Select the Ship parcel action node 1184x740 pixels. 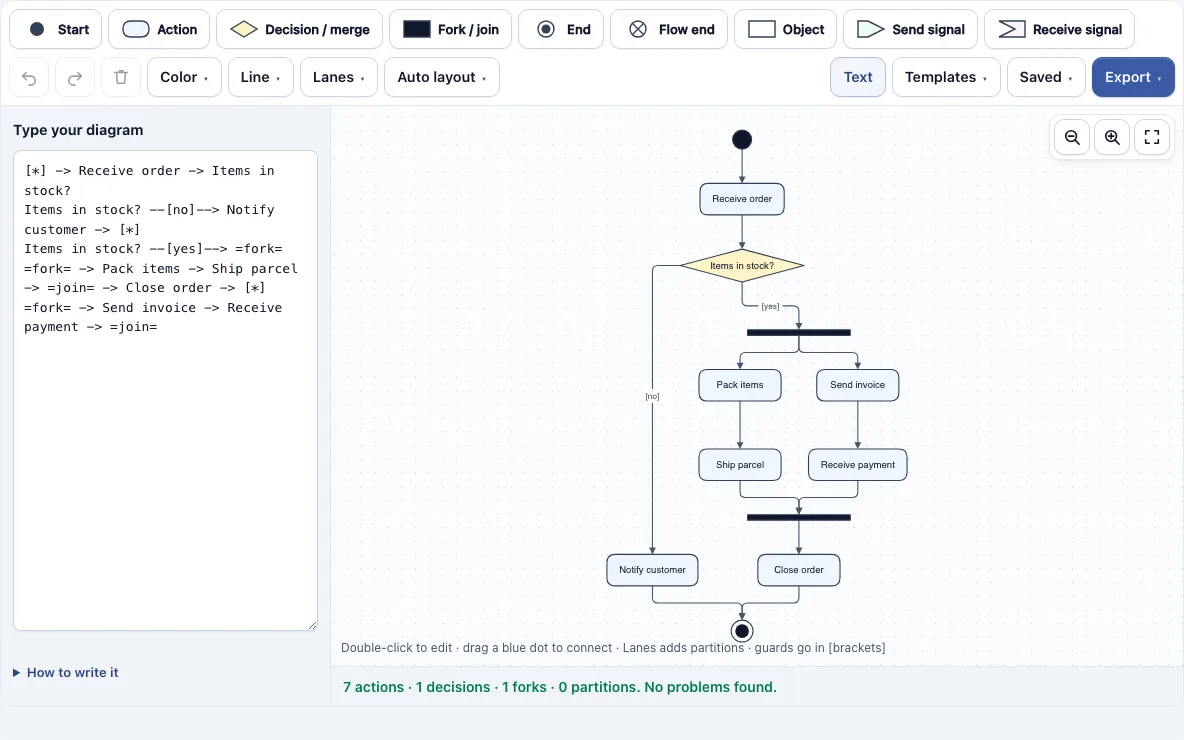[x=740, y=465]
